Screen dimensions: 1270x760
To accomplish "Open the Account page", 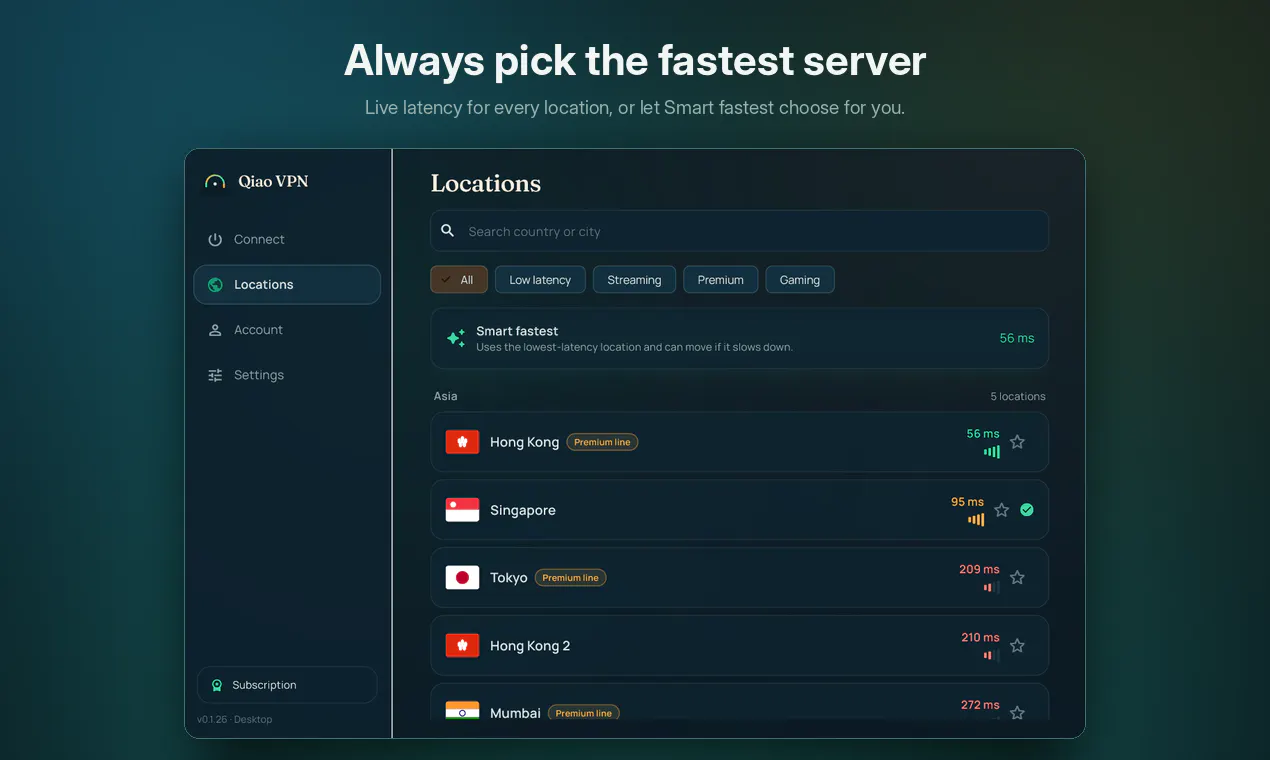I will (287, 330).
